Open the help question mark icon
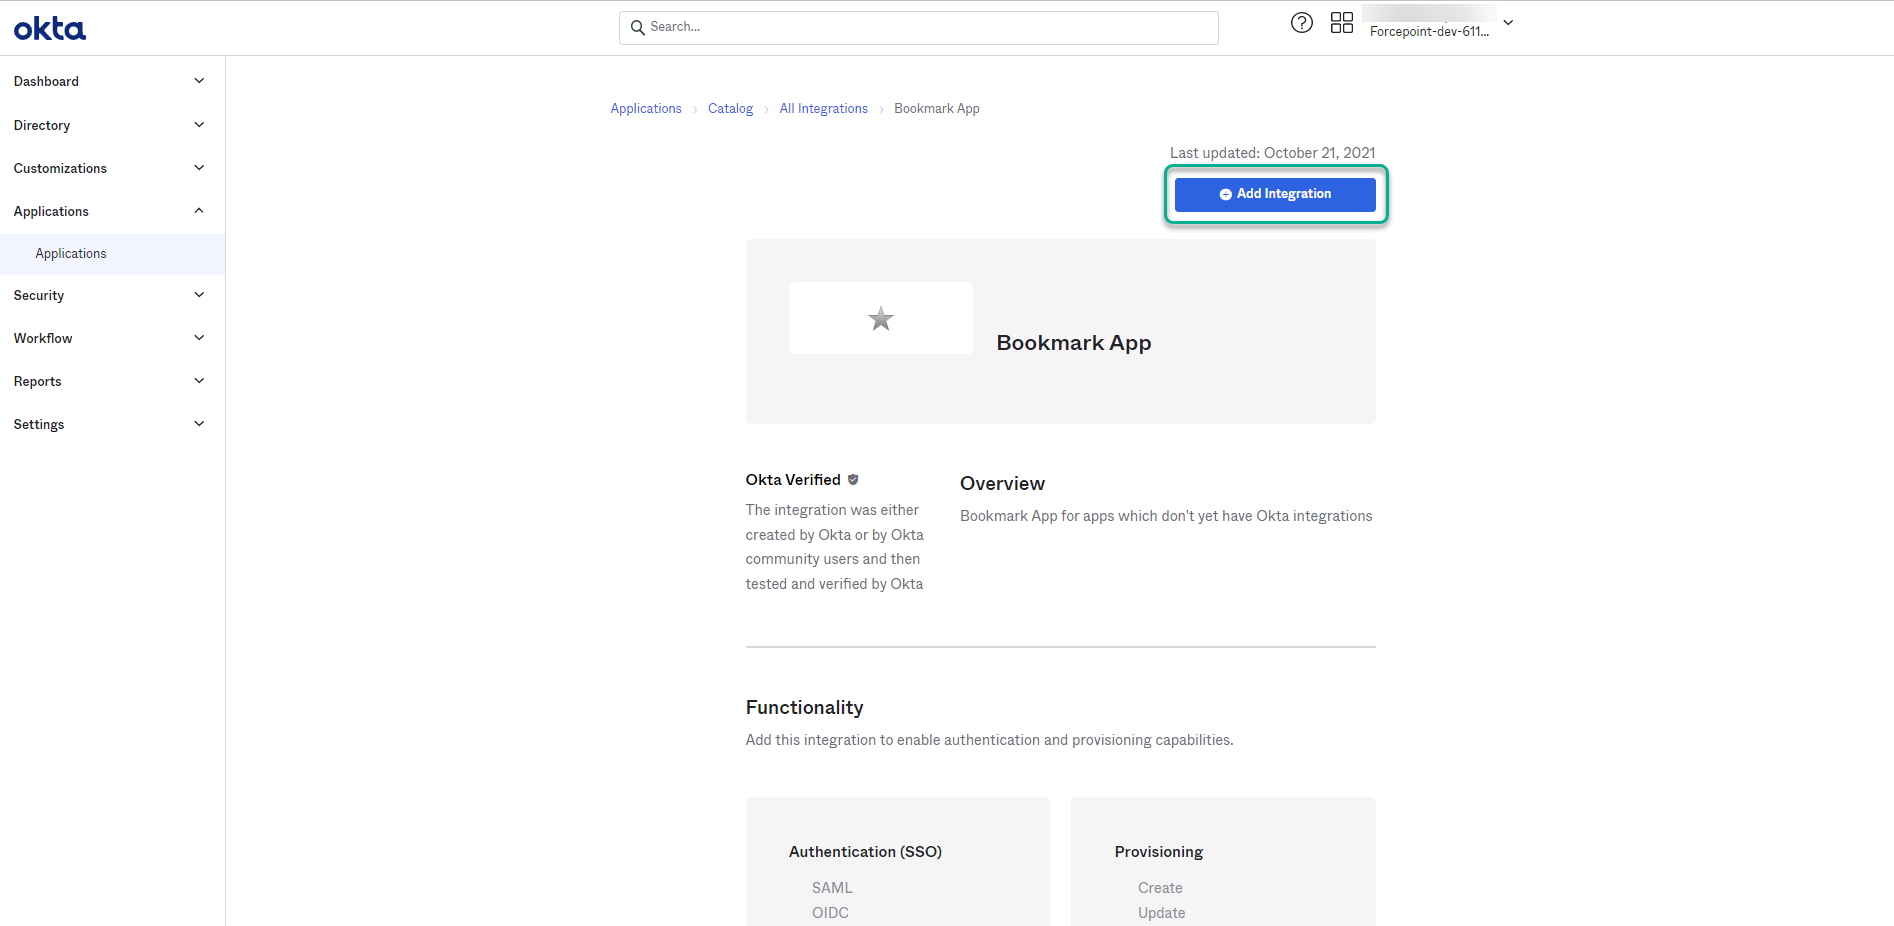The height and width of the screenshot is (926, 1894). [1301, 22]
